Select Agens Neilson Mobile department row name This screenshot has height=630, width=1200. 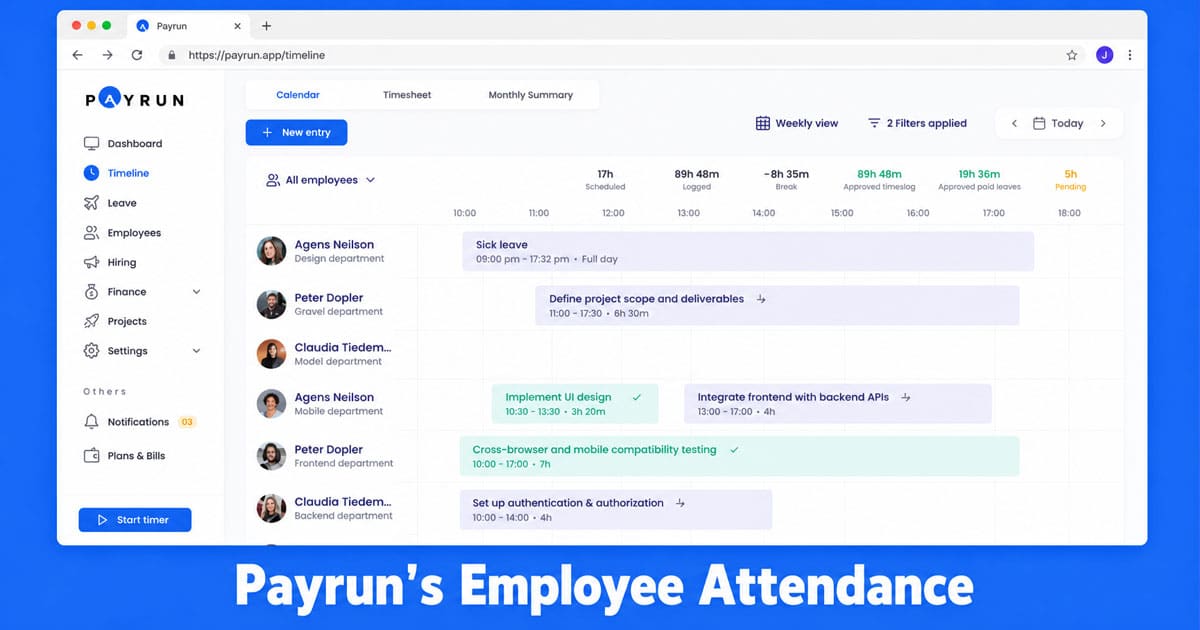pos(334,397)
